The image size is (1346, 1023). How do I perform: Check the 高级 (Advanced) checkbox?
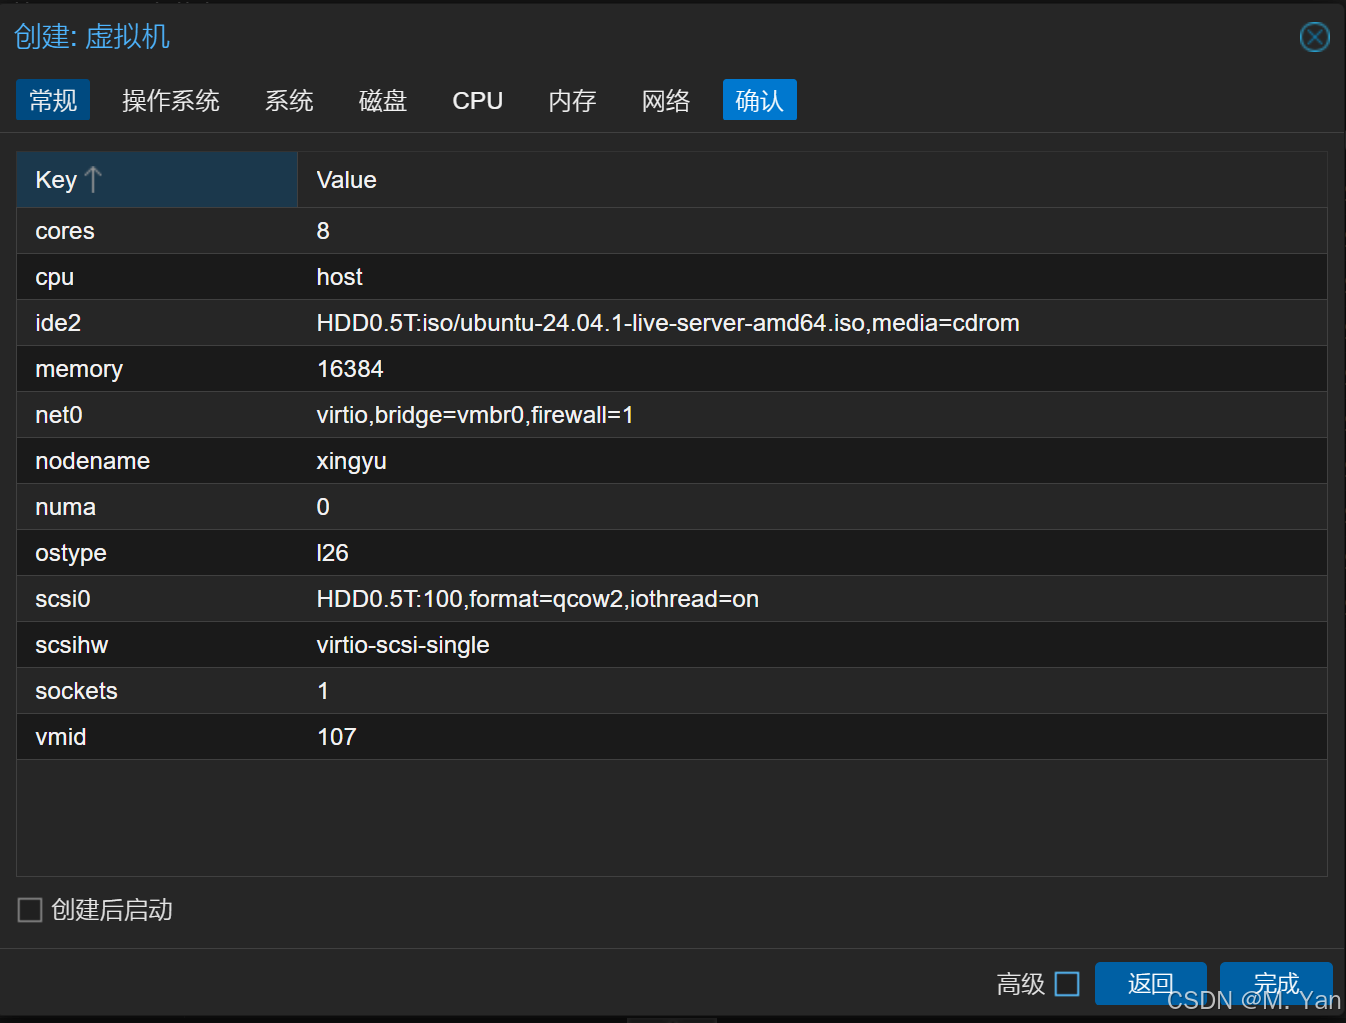1069,984
